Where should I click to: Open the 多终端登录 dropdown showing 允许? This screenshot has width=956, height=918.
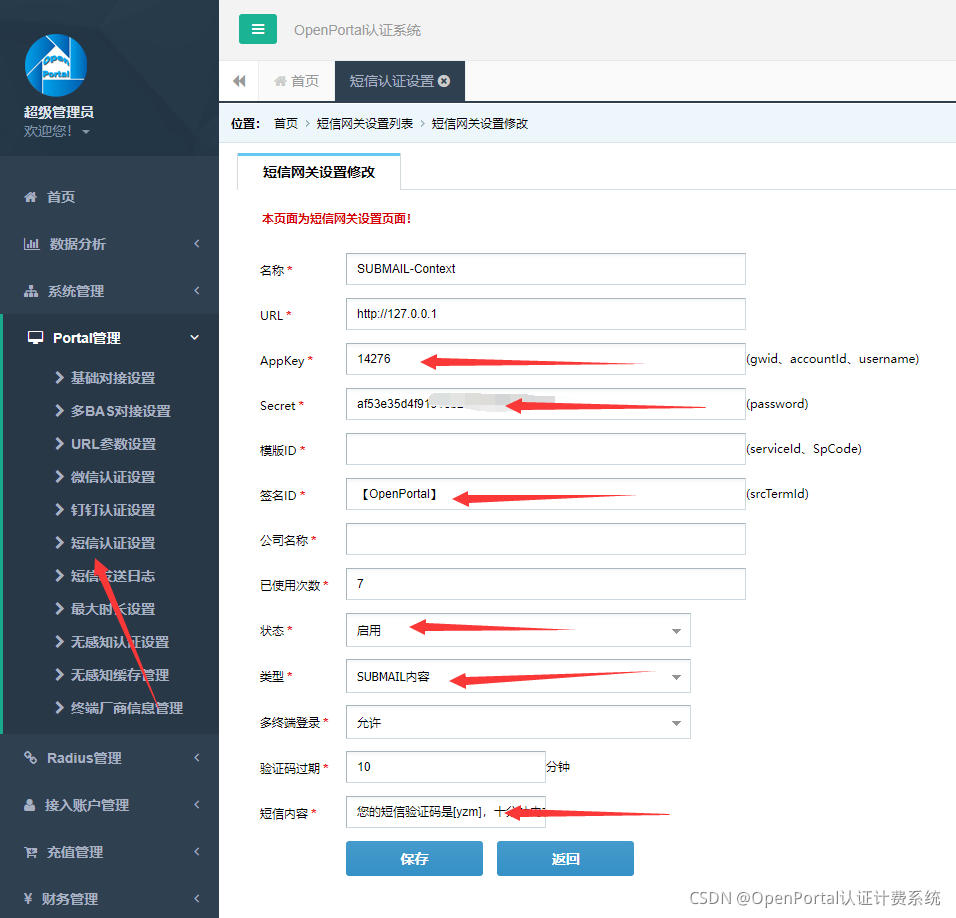518,722
